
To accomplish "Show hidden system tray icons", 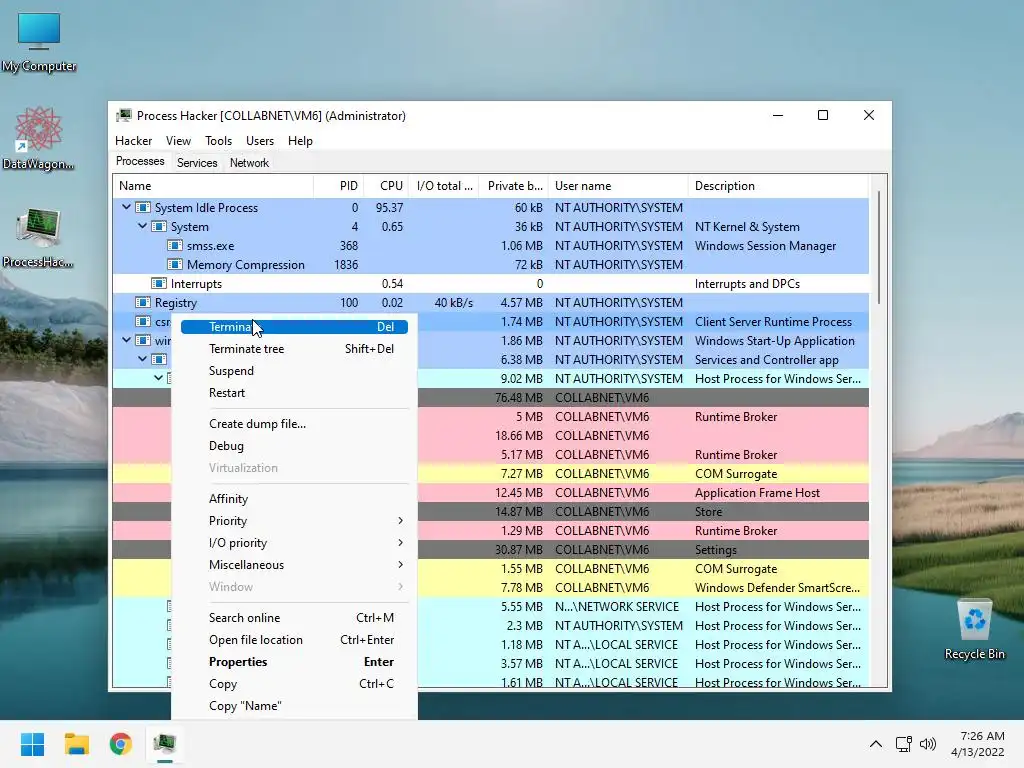I will click(x=876, y=744).
